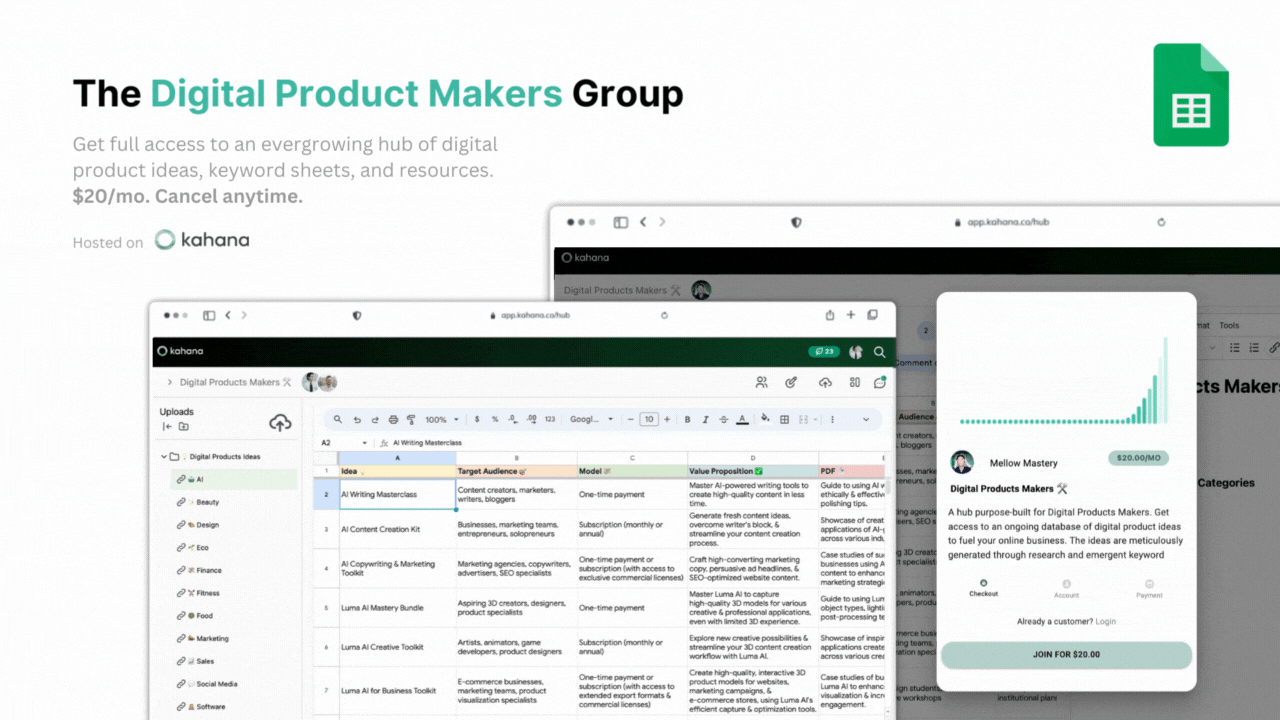Open the green 23 notifications badge
Viewport: 1280px width, 720px height.
(823, 352)
